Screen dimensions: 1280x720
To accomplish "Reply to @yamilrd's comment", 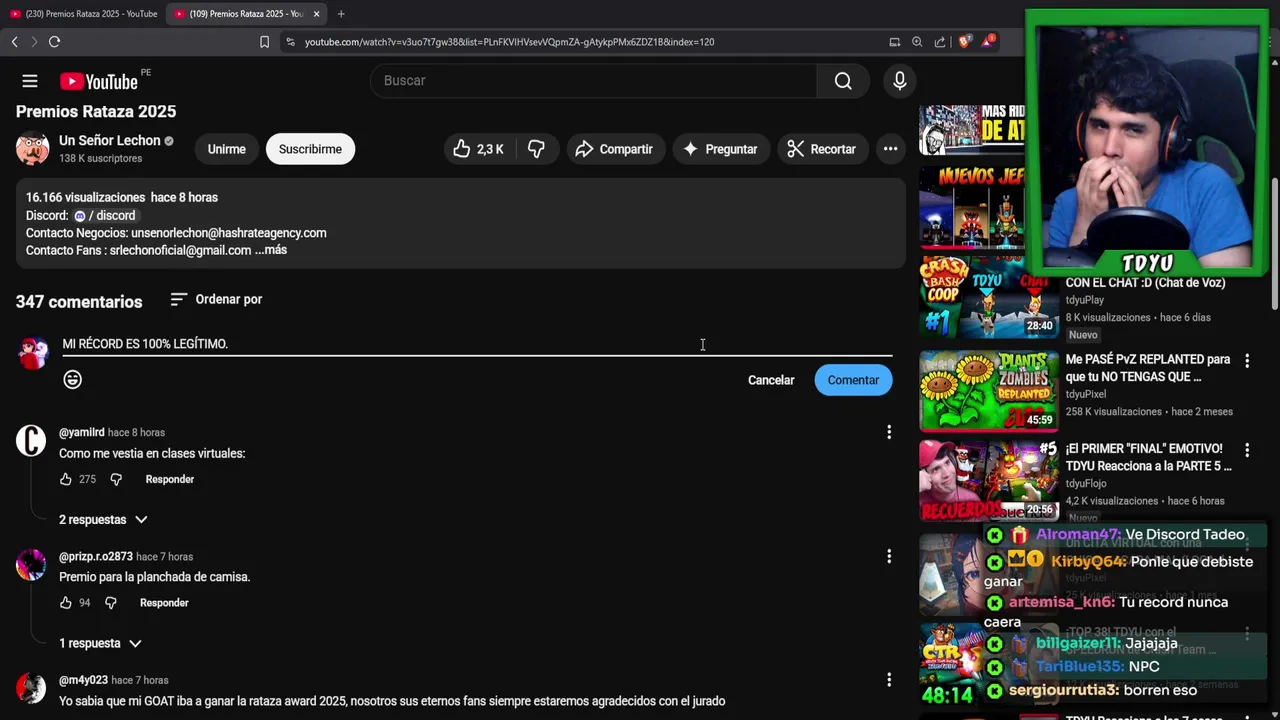I will point(170,479).
